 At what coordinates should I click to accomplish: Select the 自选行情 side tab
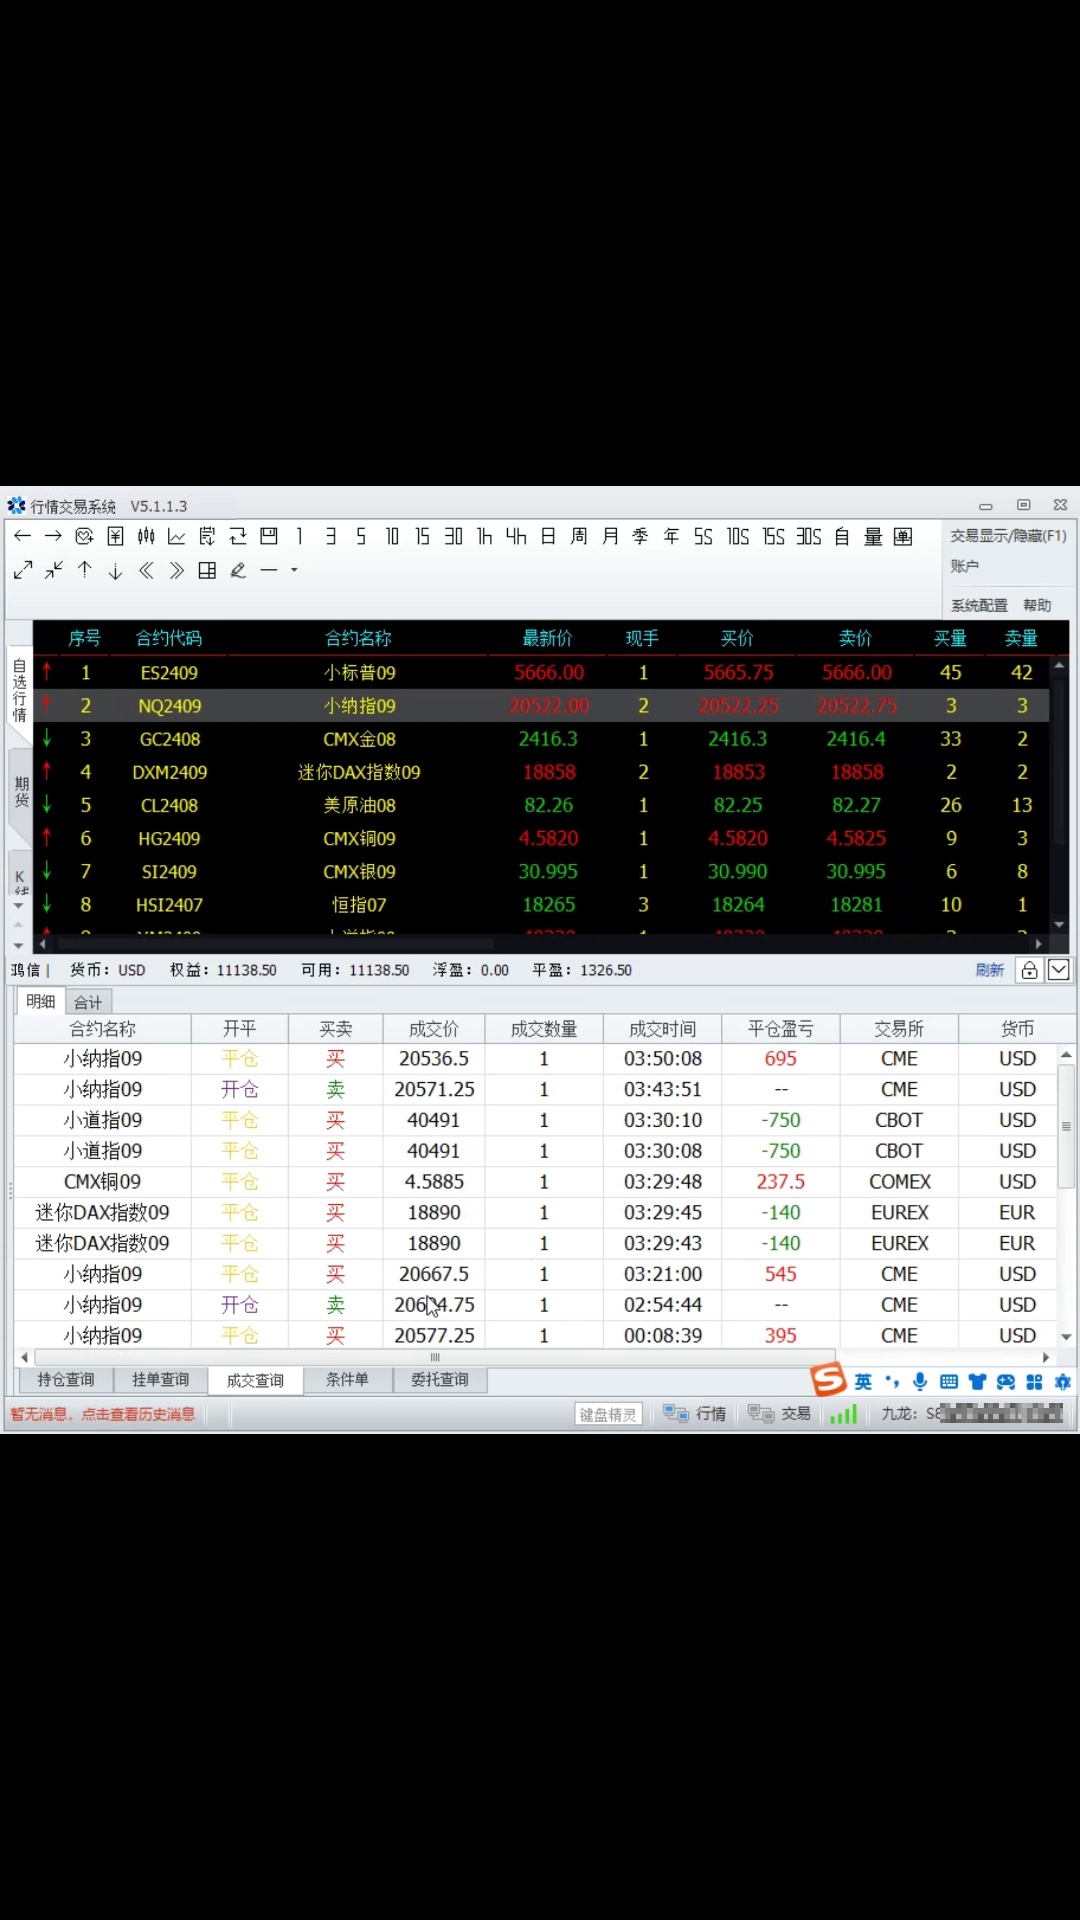click(x=19, y=690)
